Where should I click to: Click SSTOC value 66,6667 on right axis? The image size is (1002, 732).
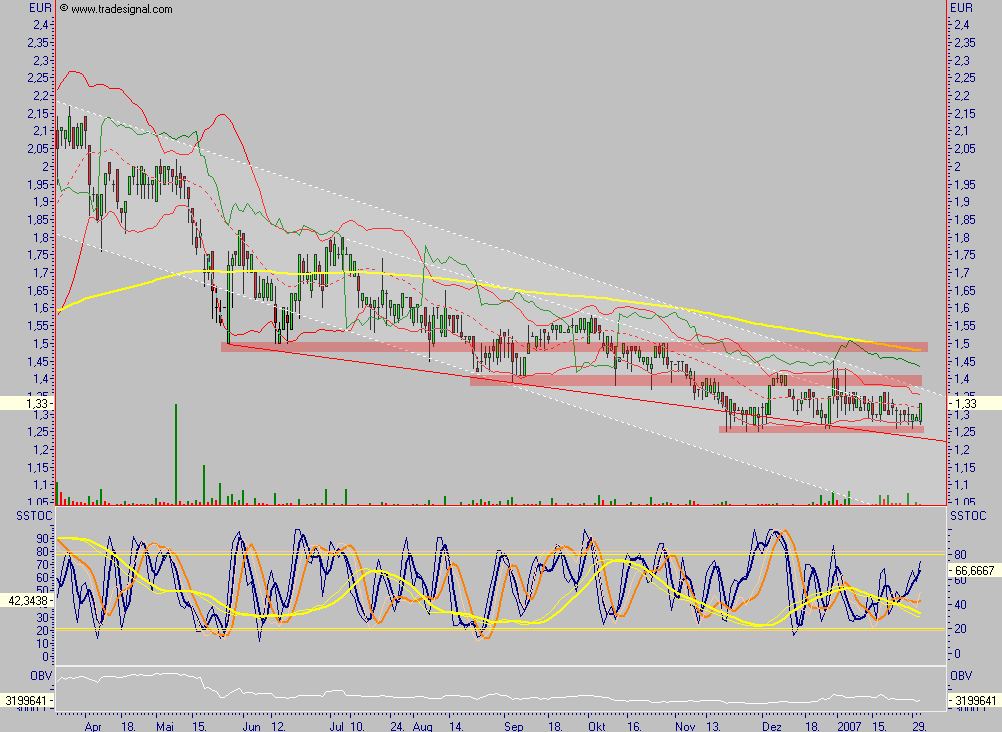pyautogui.click(x=975, y=570)
